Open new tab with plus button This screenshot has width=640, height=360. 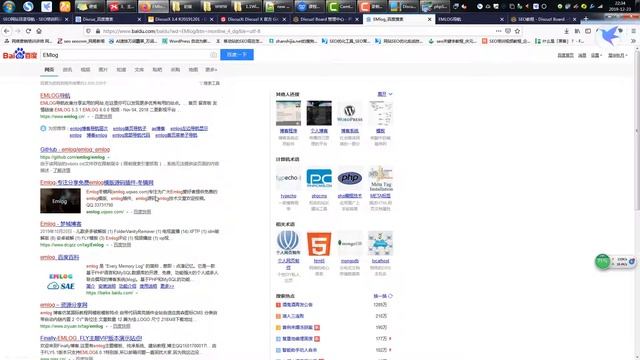pos(586,19)
